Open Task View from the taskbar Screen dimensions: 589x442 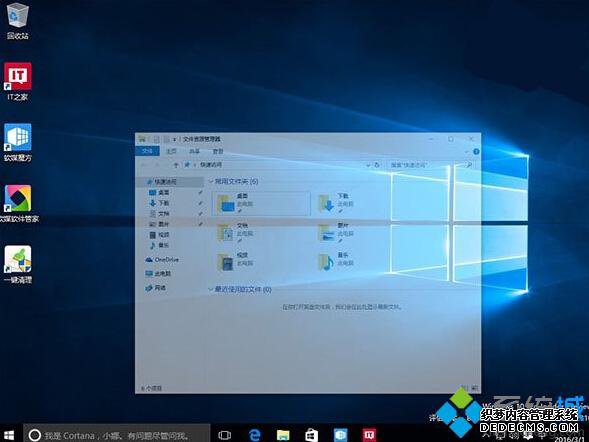[224, 435]
